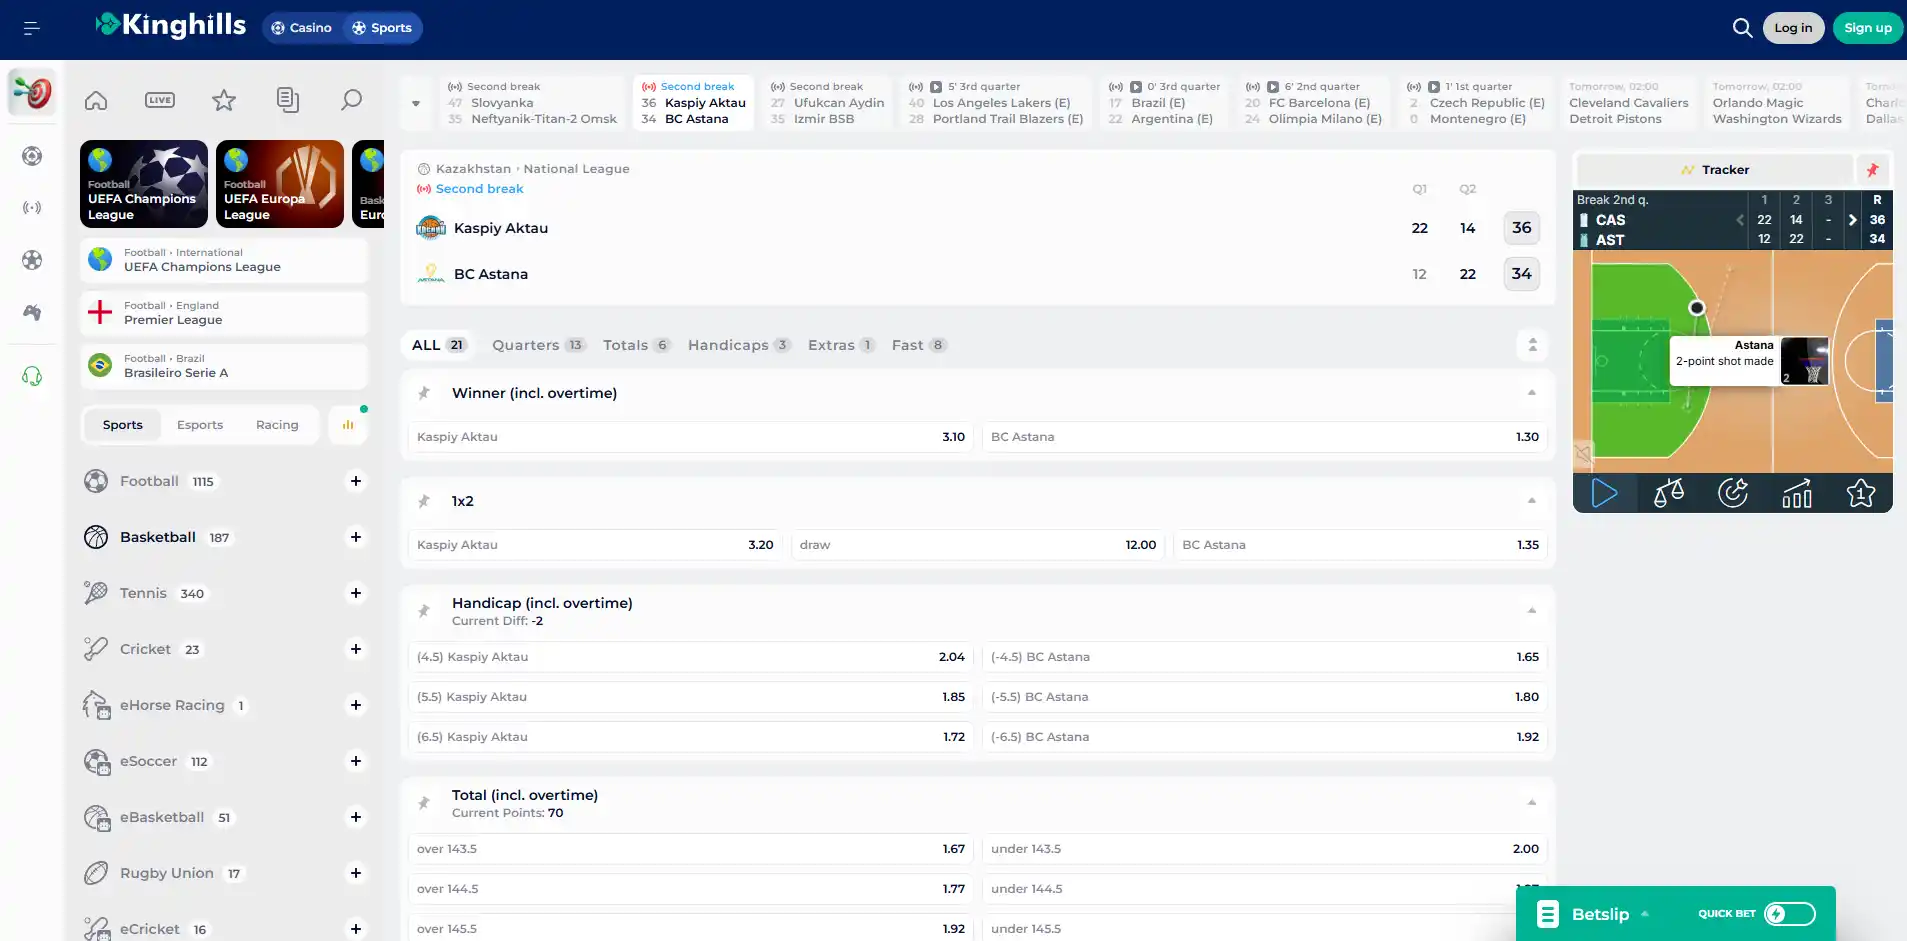Open the hamburger menu icon
This screenshot has width=1907, height=941.
tap(32, 28)
